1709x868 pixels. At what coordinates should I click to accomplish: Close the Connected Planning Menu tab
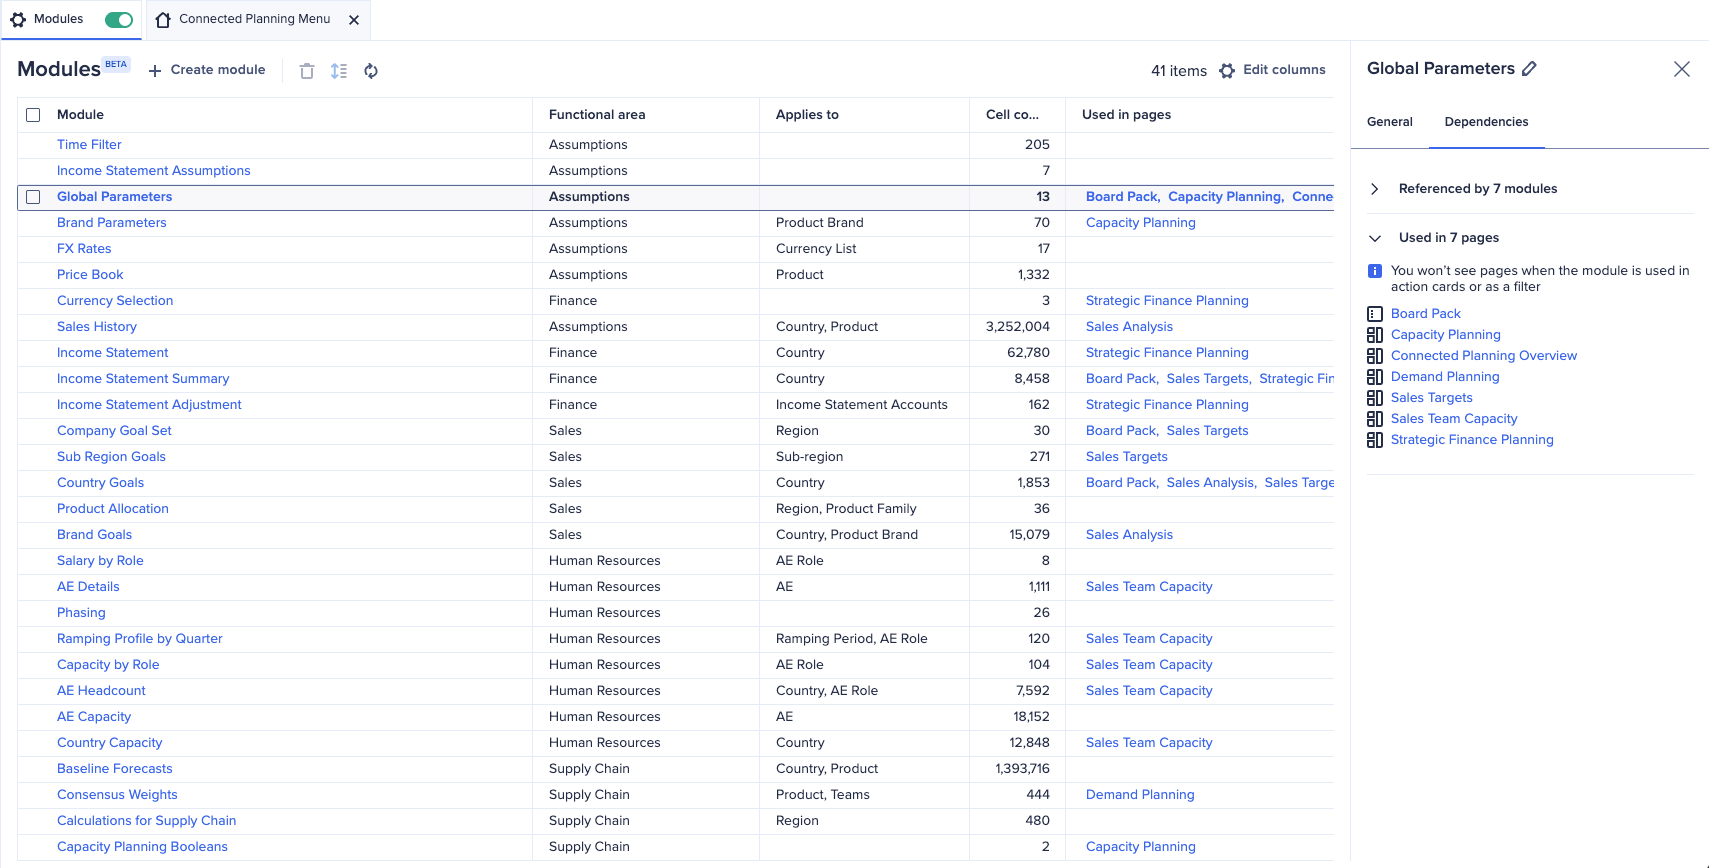[x=354, y=20]
